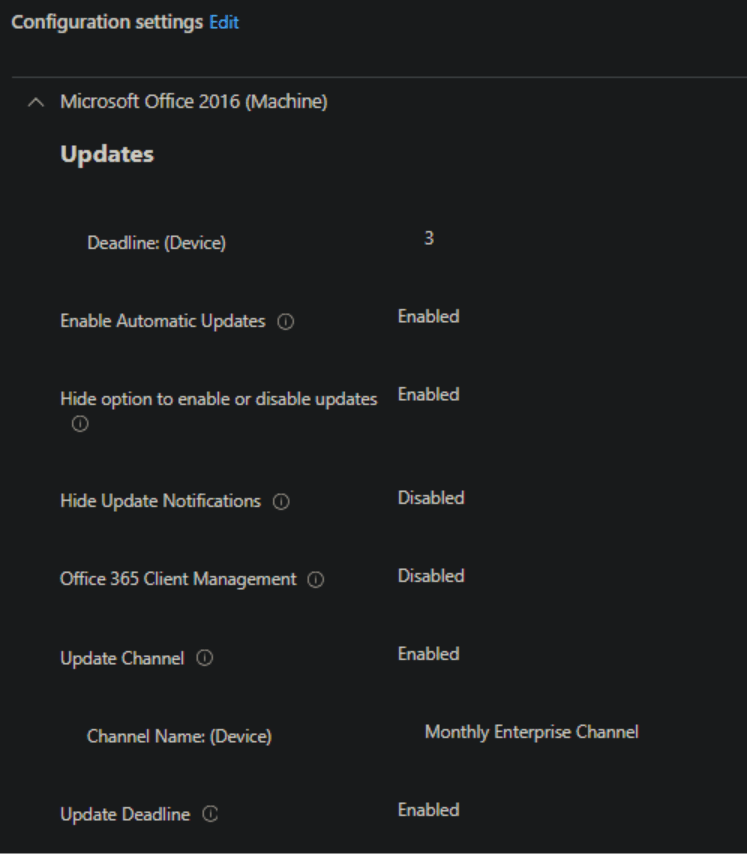Select Enabled value of Update Channel
The width and height of the screenshot is (747, 855).
pos(429,654)
